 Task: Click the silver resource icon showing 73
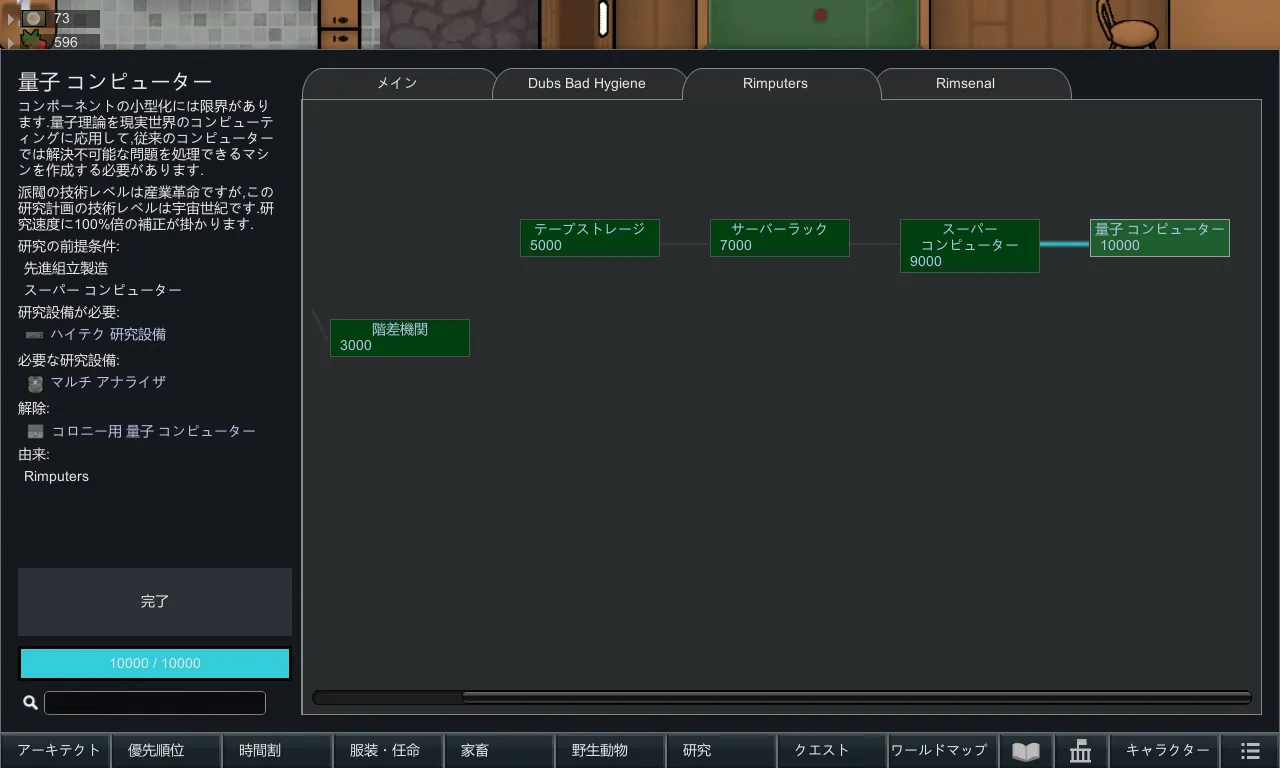[x=34, y=18]
